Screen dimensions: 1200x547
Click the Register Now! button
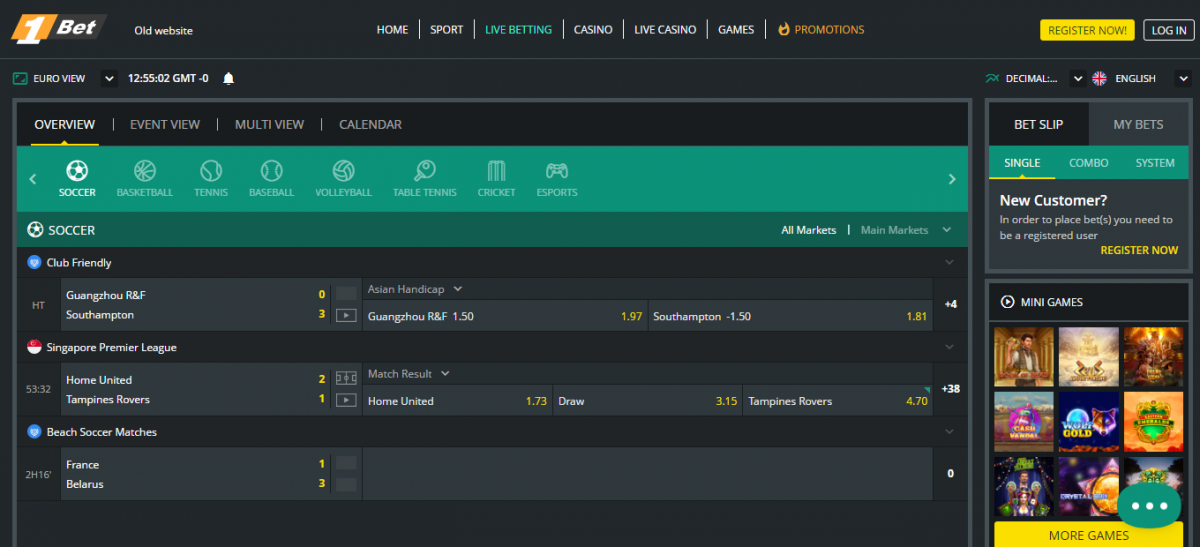pyautogui.click(x=1087, y=30)
